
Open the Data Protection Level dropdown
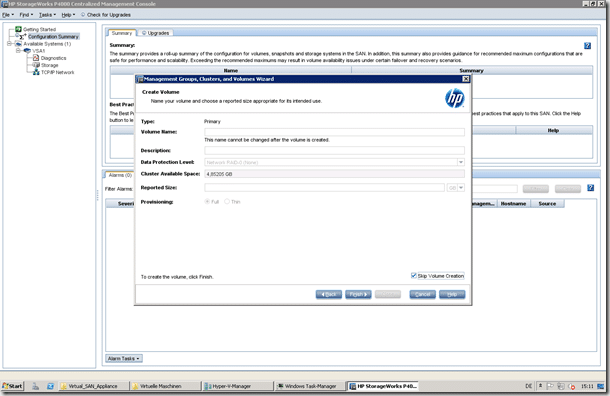point(461,162)
